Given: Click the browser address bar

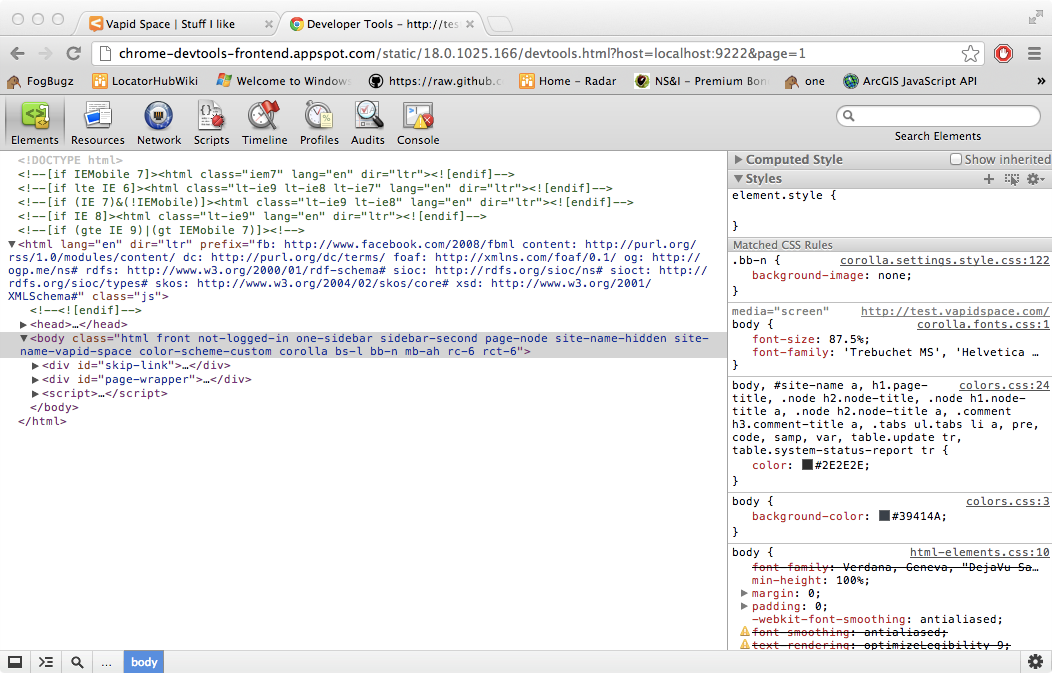Looking at the screenshot, I should [x=538, y=54].
